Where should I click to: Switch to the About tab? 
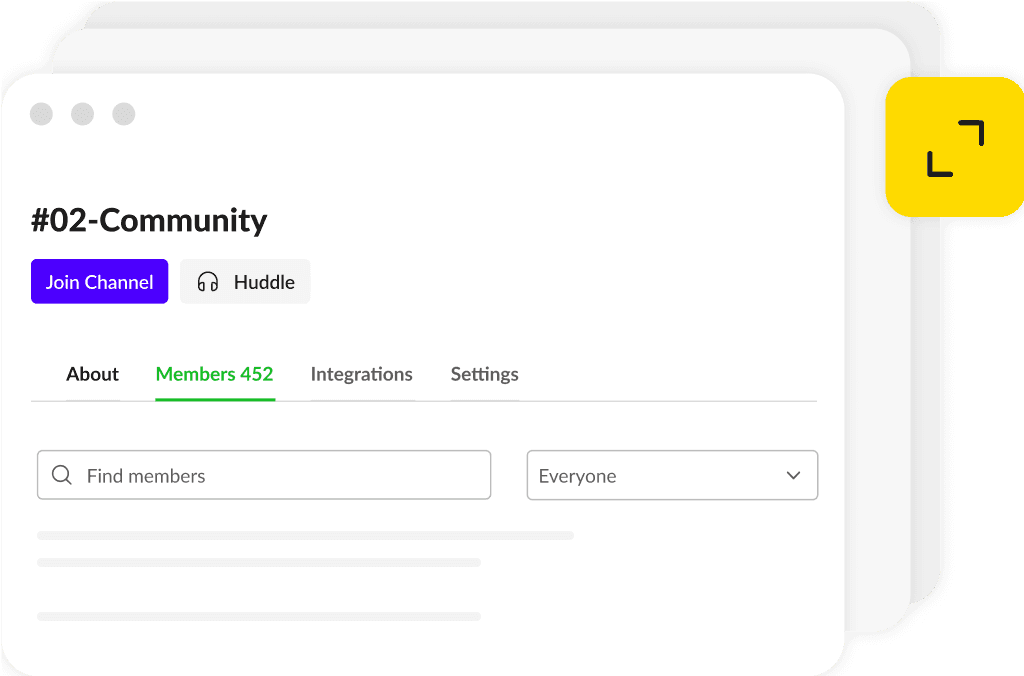pyautogui.click(x=92, y=374)
